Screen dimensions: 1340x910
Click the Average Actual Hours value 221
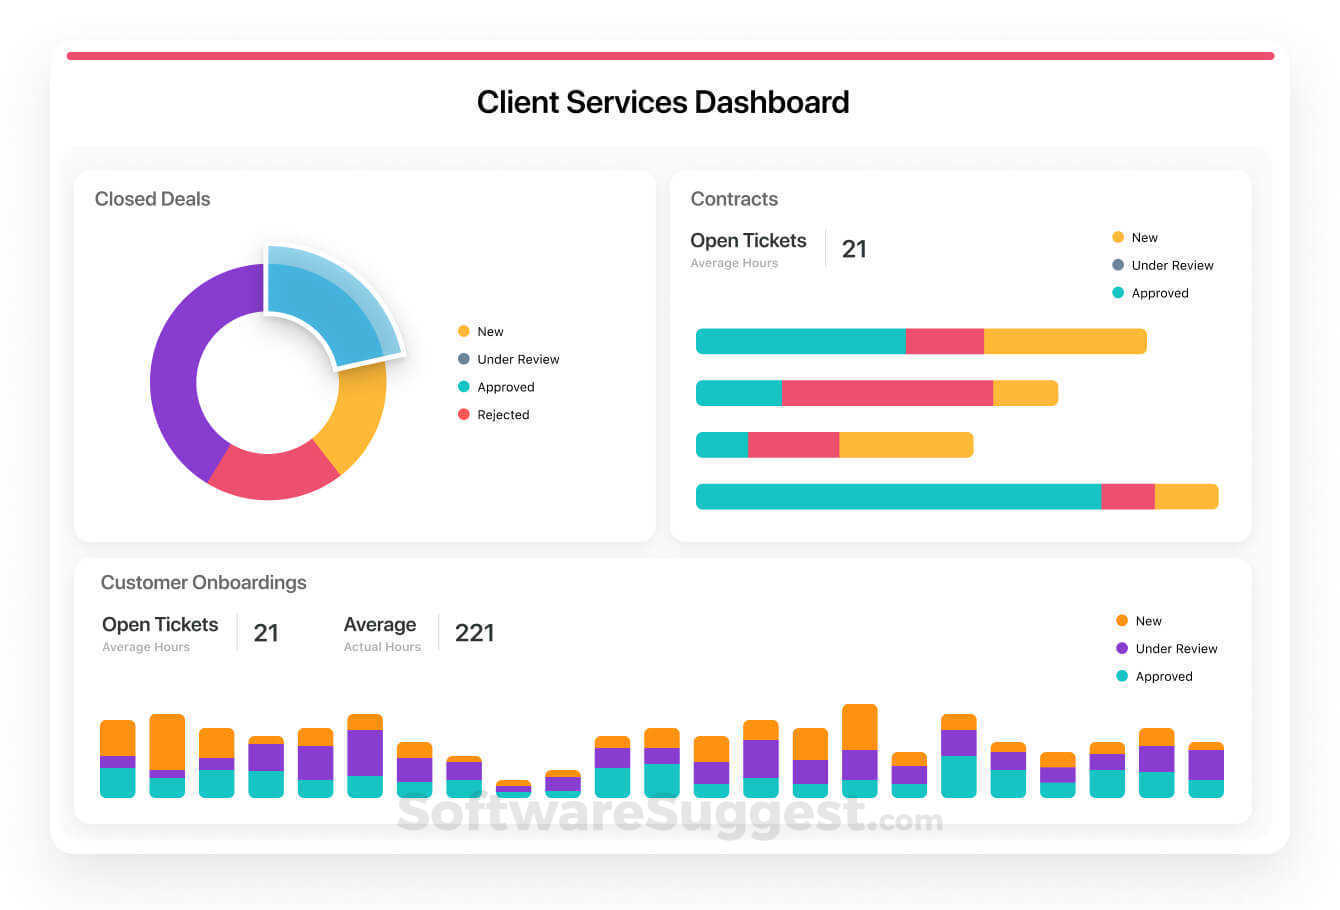click(x=474, y=632)
